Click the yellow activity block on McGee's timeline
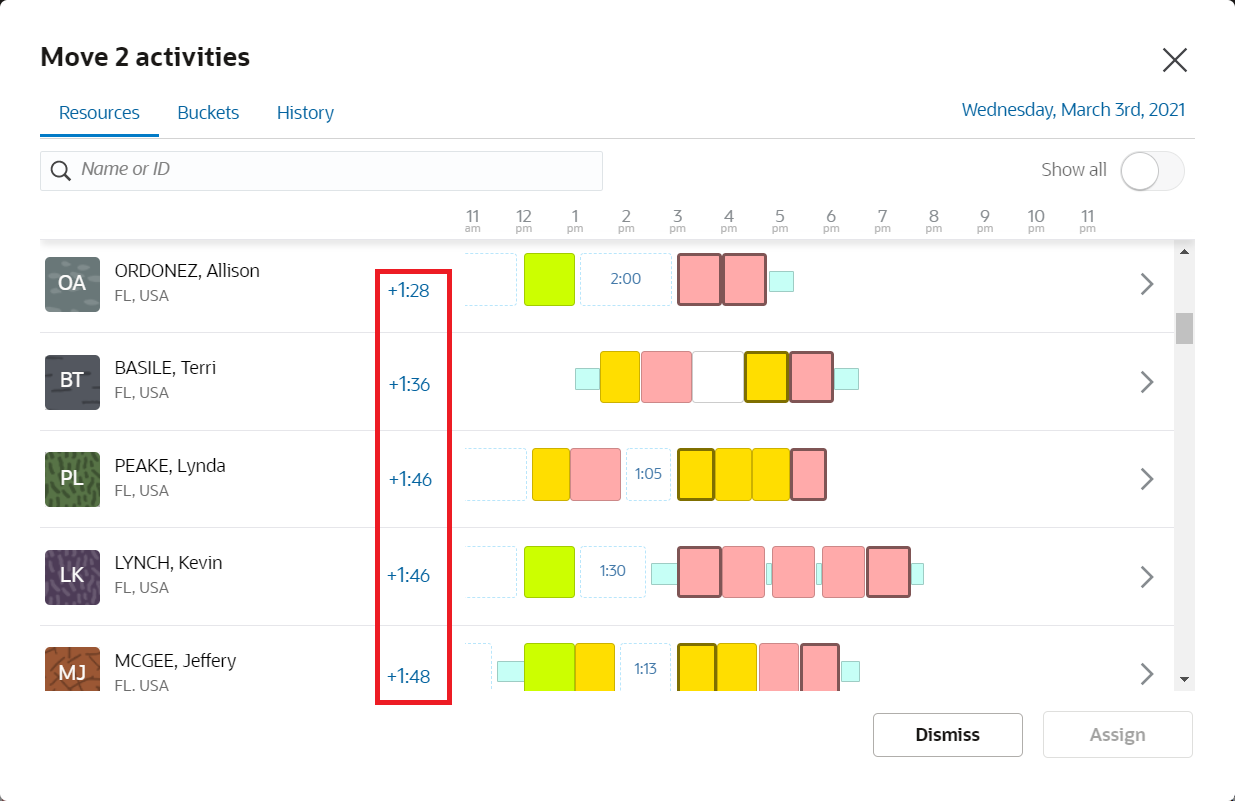This screenshot has height=801, width=1235. (x=594, y=667)
